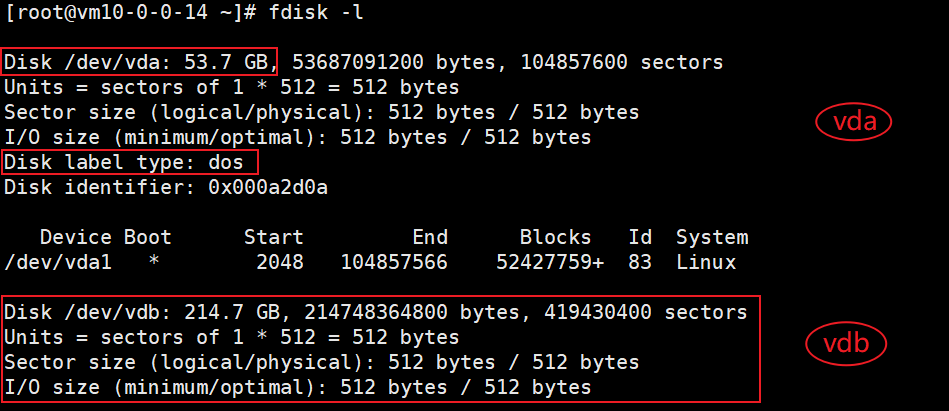The height and width of the screenshot is (411, 949).
Task: Select the /dev/vda1 partition entry
Action: (59, 262)
